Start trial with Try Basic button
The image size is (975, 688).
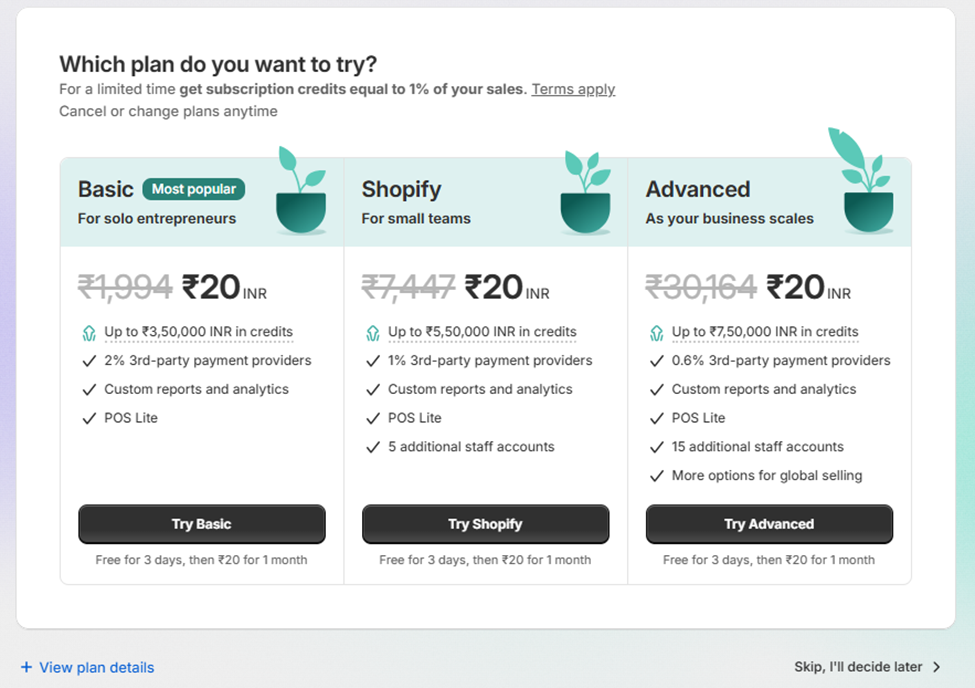pyautogui.click(x=201, y=524)
